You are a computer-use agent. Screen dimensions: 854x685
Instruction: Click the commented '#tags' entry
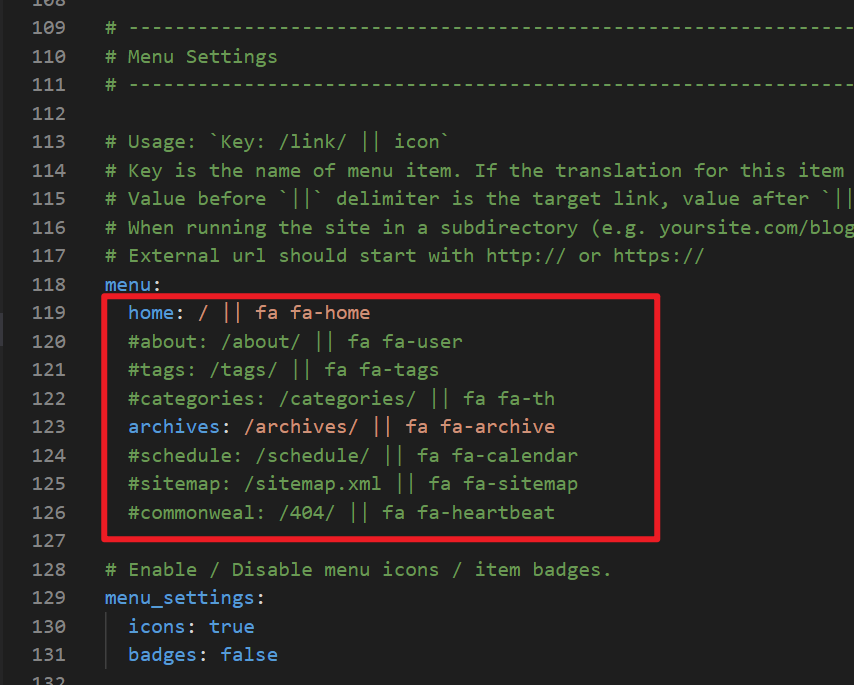click(x=156, y=370)
